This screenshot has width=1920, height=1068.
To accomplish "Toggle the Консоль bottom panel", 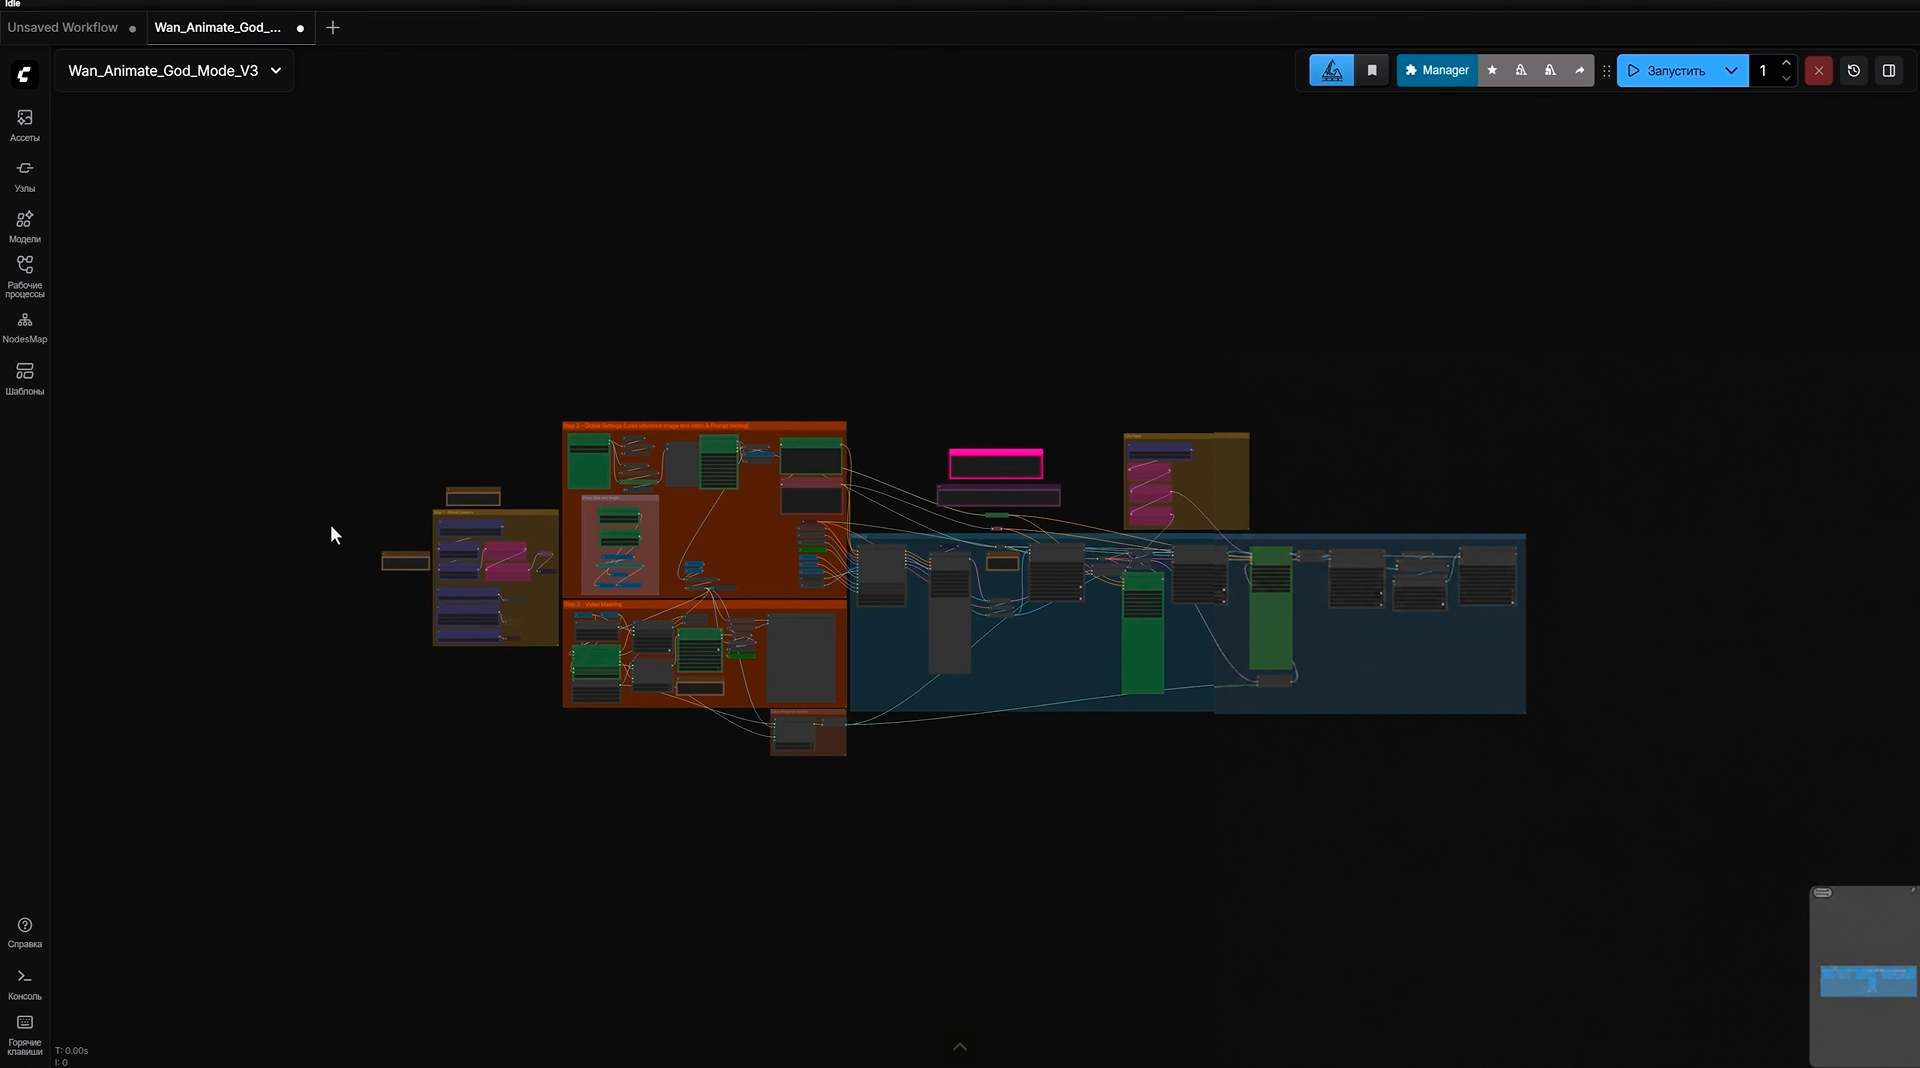I will click(x=25, y=984).
